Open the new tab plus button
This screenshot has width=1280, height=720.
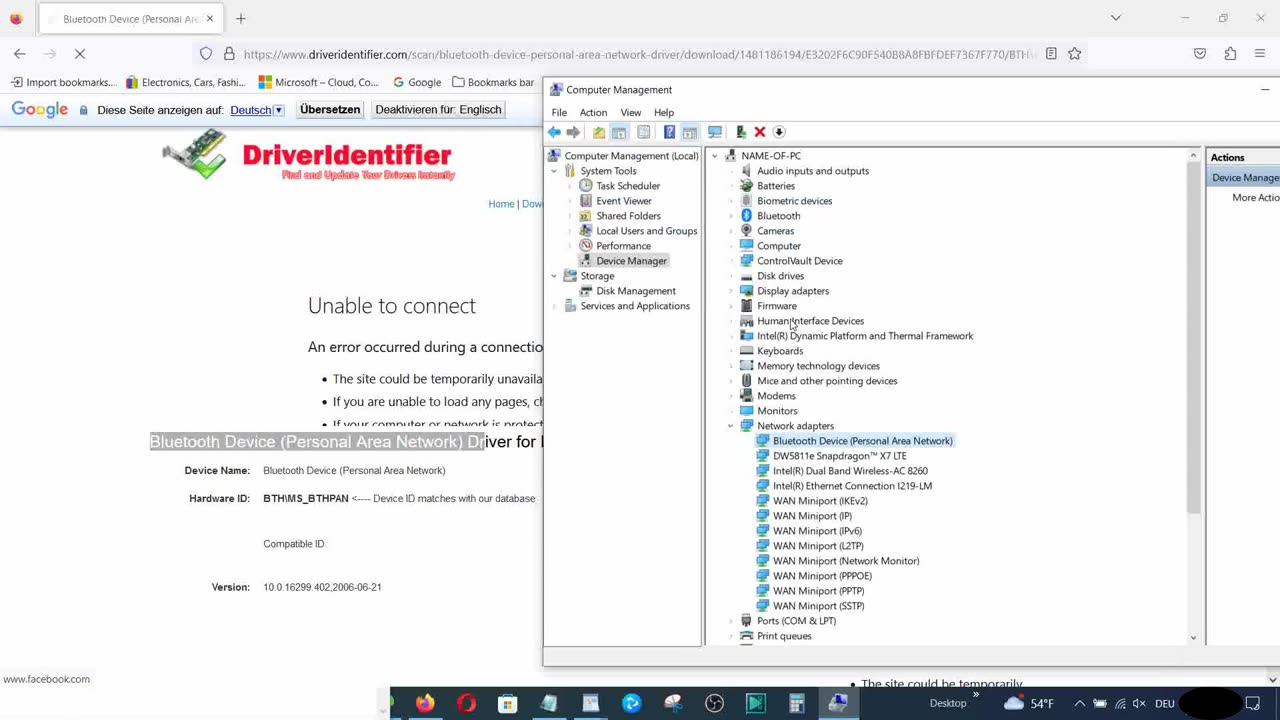coord(240,18)
